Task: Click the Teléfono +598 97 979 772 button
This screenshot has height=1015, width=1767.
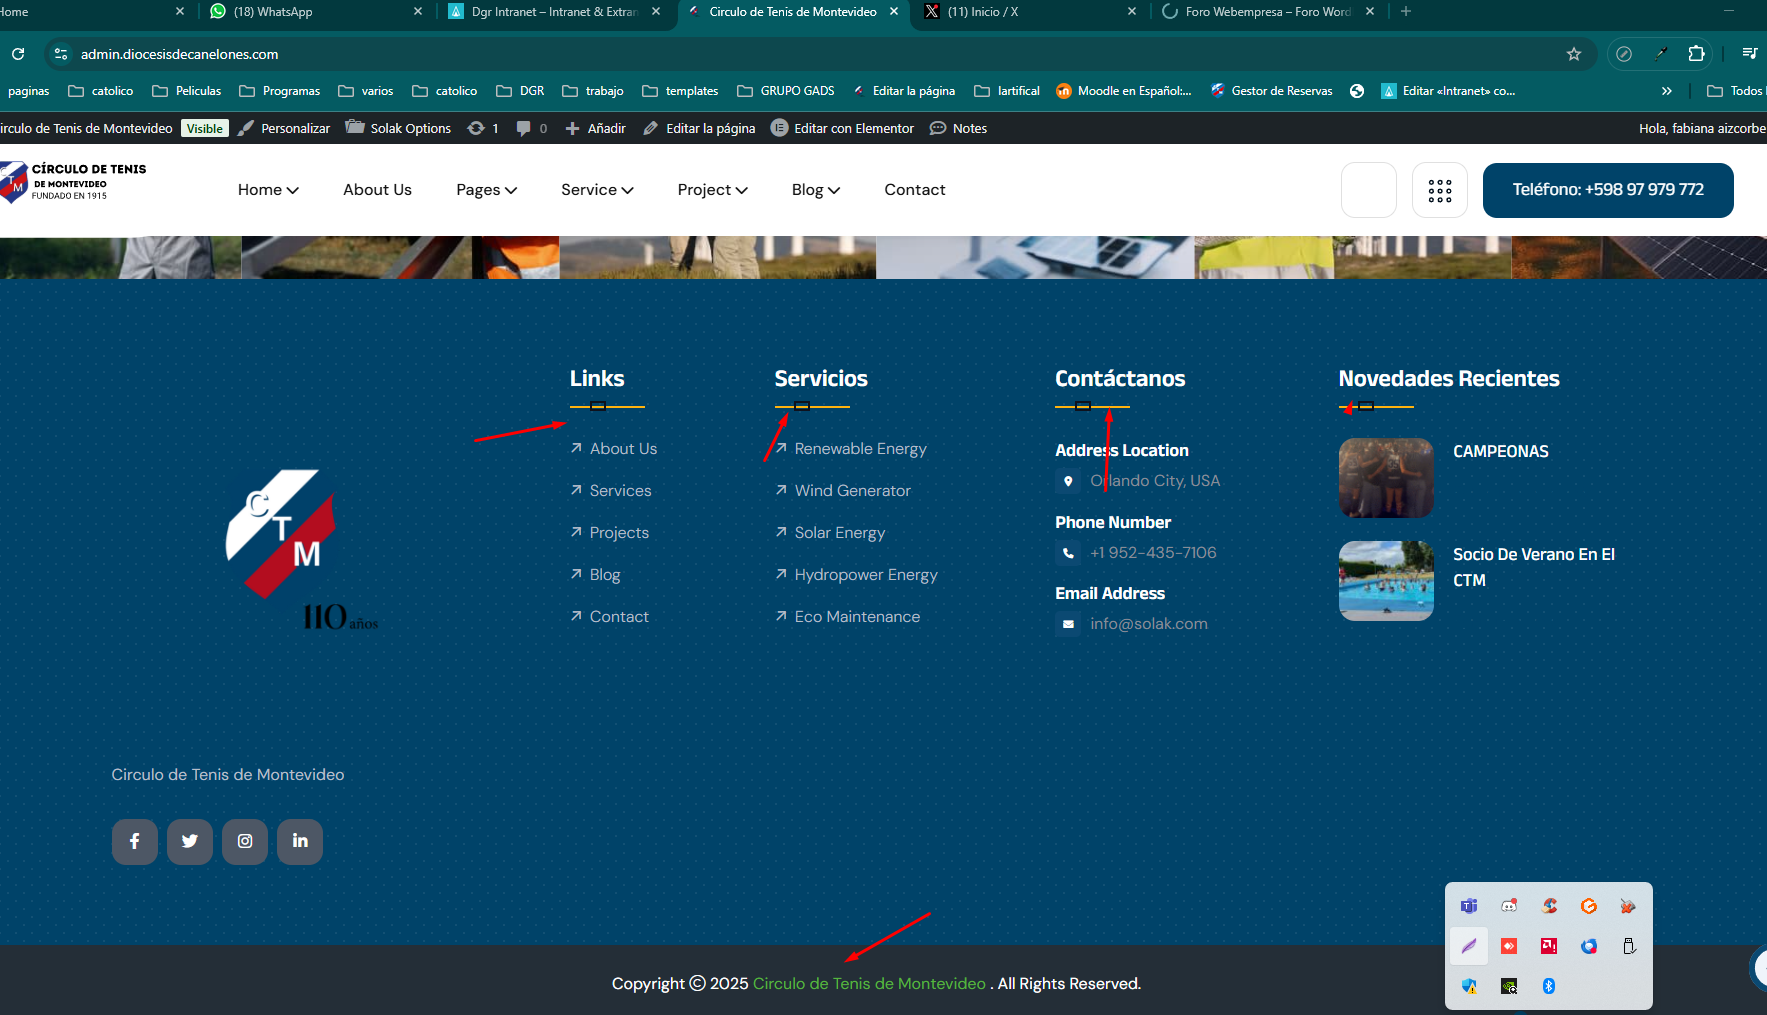Action: 1607,190
